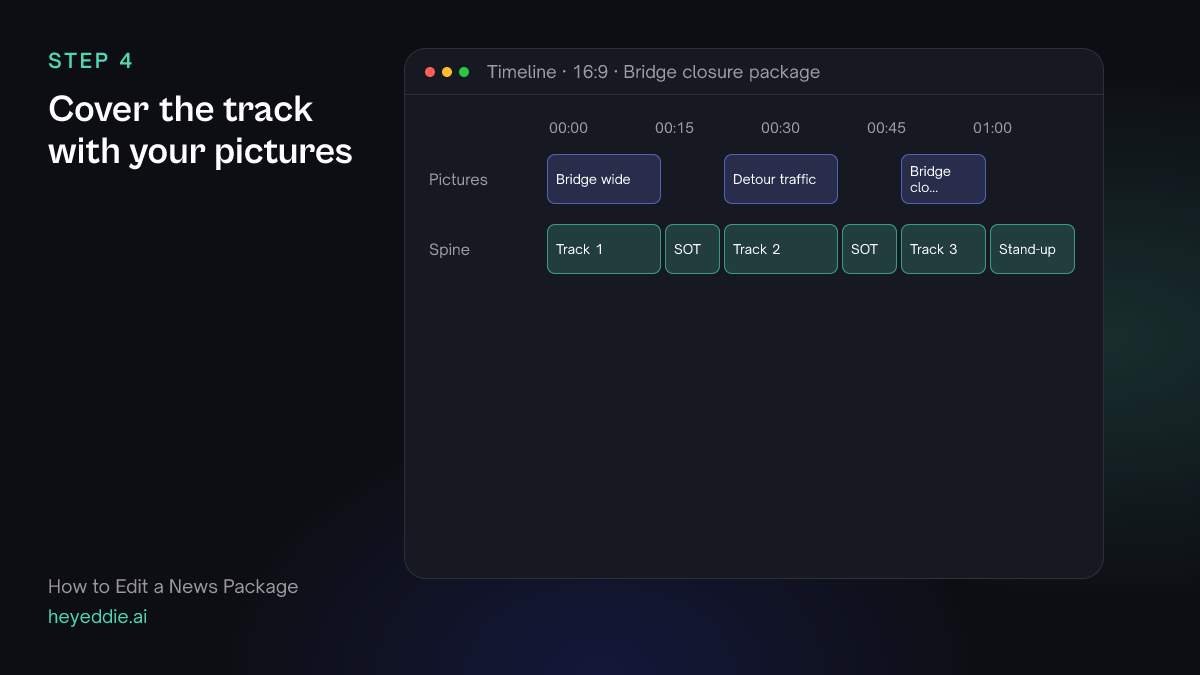Click the red close window button
Image resolution: width=1200 pixels, height=675 pixels.
430,72
